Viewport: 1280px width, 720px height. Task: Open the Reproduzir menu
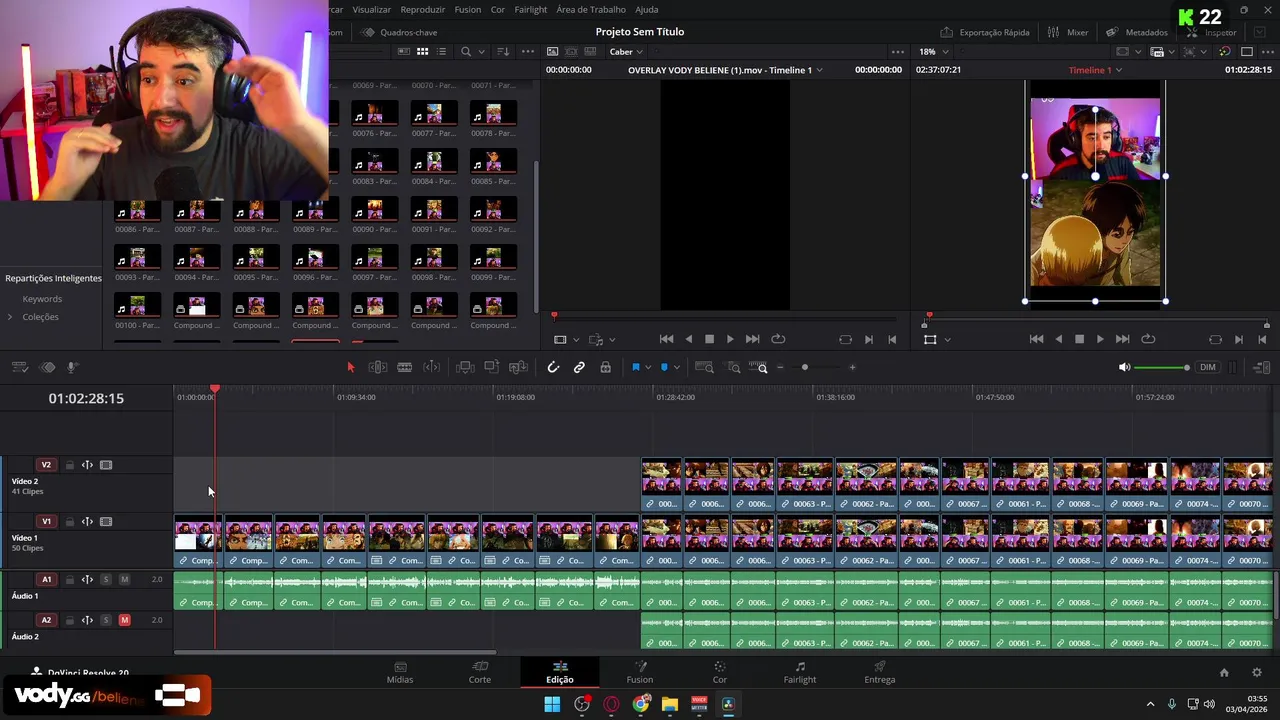point(422,9)
